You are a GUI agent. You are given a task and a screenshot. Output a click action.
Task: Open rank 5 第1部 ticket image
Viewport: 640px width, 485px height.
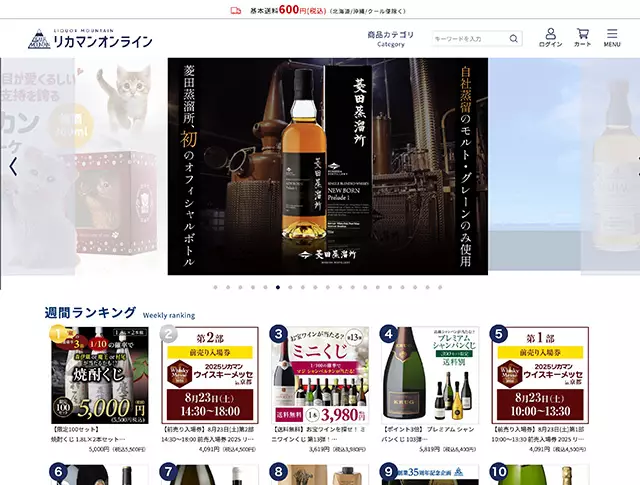(x=540, y=375)
